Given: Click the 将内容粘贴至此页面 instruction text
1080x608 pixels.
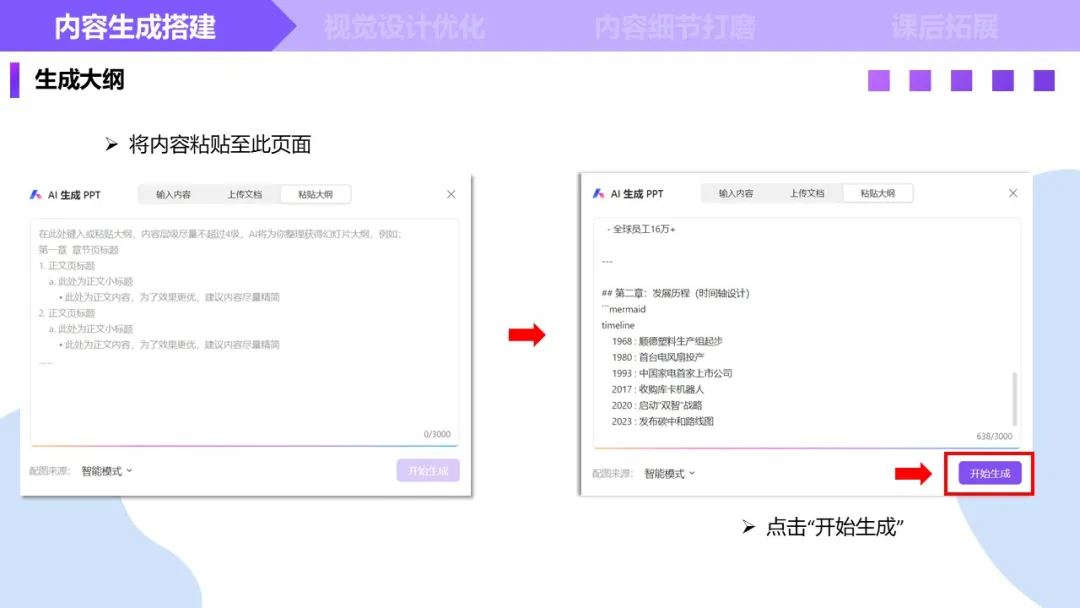Looking at the screenshot, I should [220, 145].
